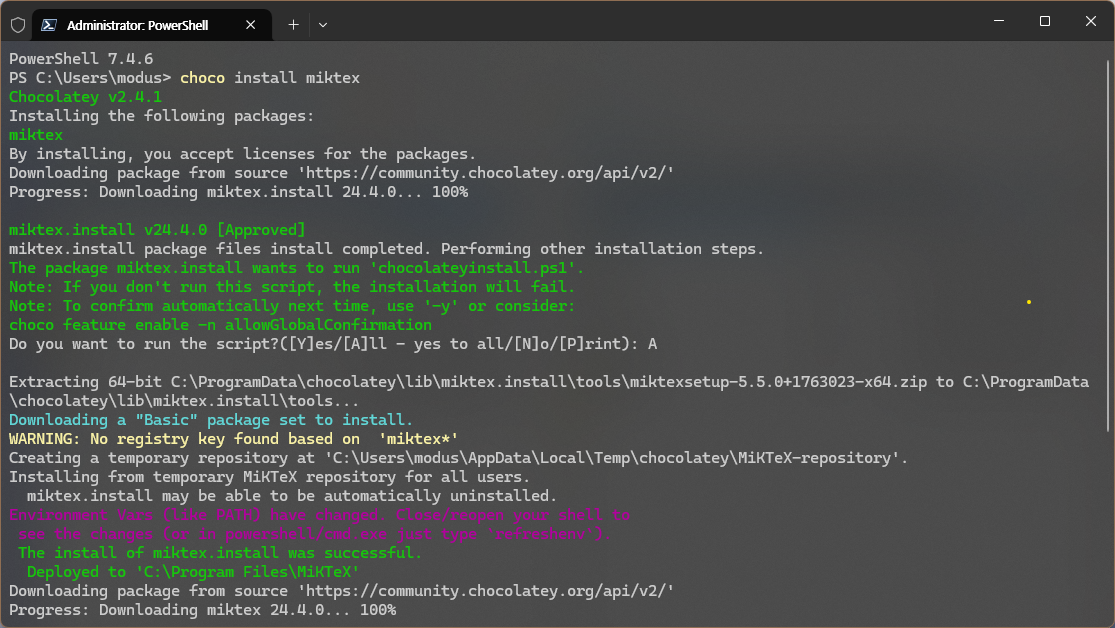Open a new tab with the plus button

pyautogui.click(x=293, y=25)
